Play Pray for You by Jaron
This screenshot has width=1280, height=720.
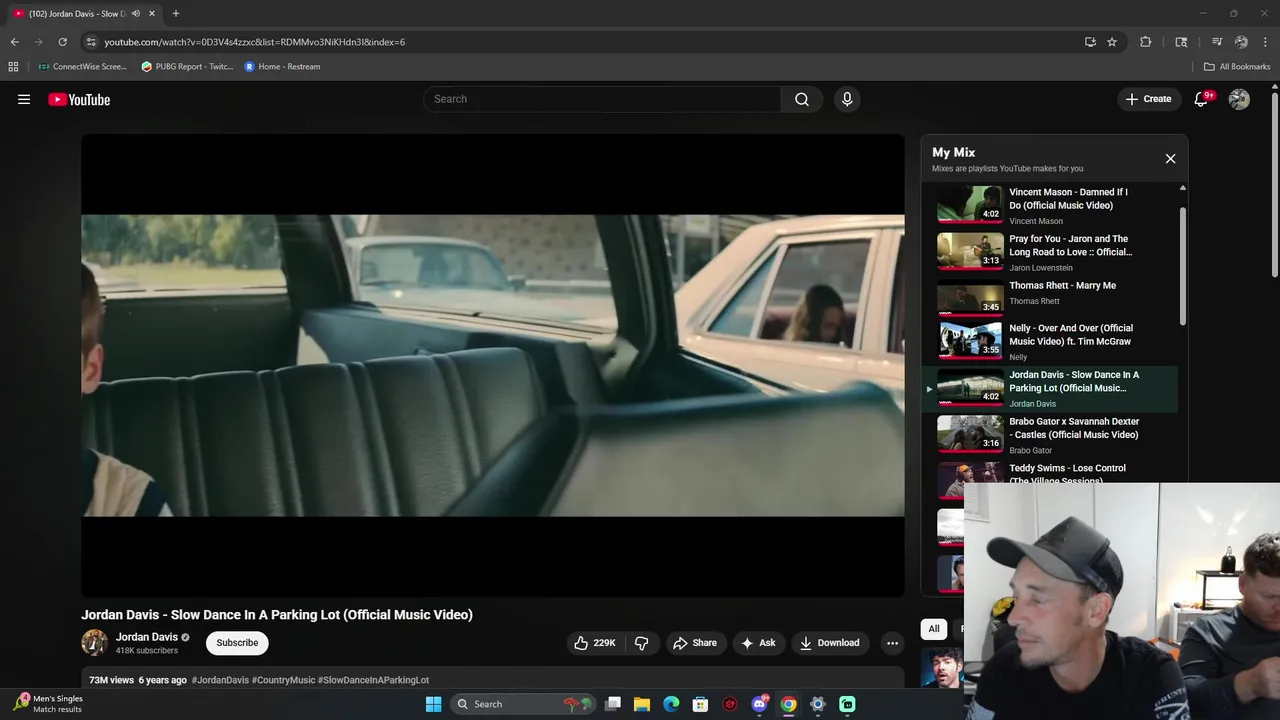tap(1048, 251)
